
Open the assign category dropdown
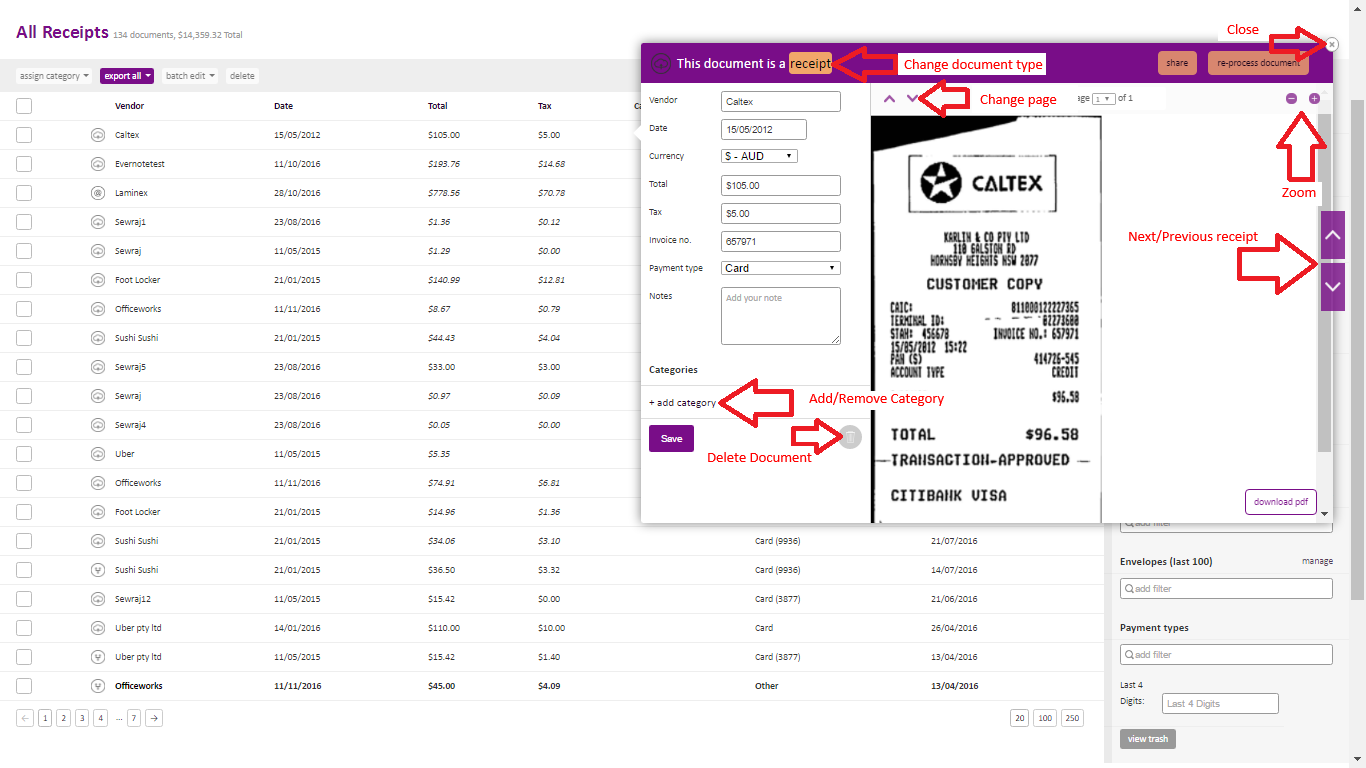(54, 76)
